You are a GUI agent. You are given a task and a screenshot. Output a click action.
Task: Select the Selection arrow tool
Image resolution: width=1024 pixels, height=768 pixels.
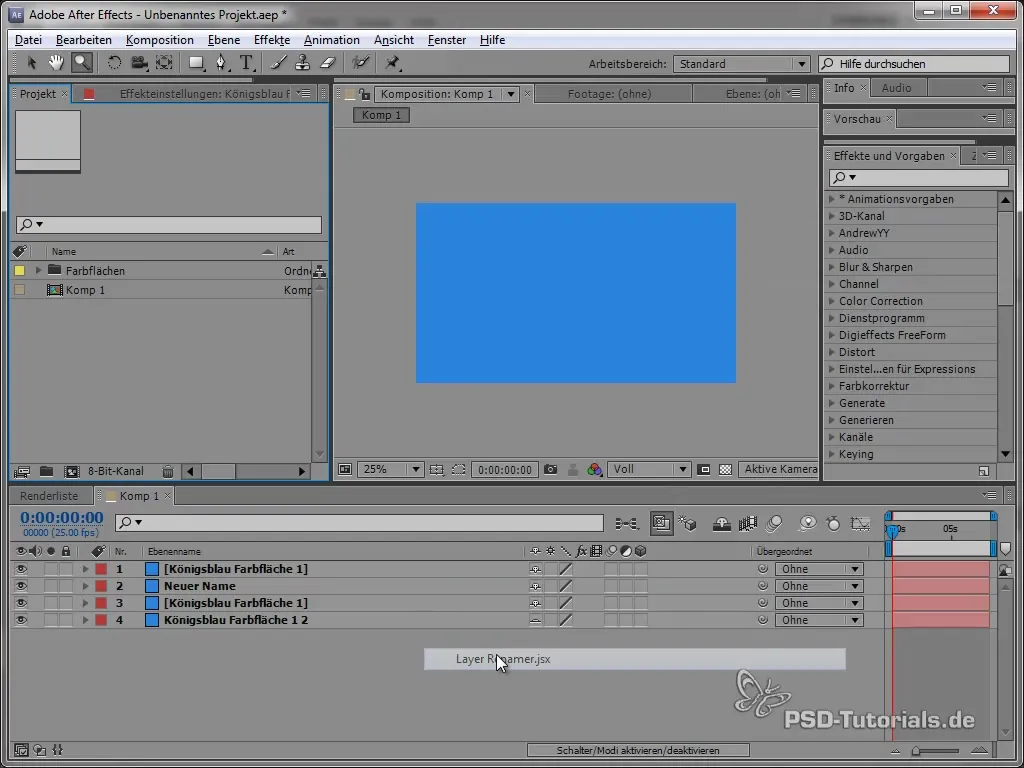point(31,63)
